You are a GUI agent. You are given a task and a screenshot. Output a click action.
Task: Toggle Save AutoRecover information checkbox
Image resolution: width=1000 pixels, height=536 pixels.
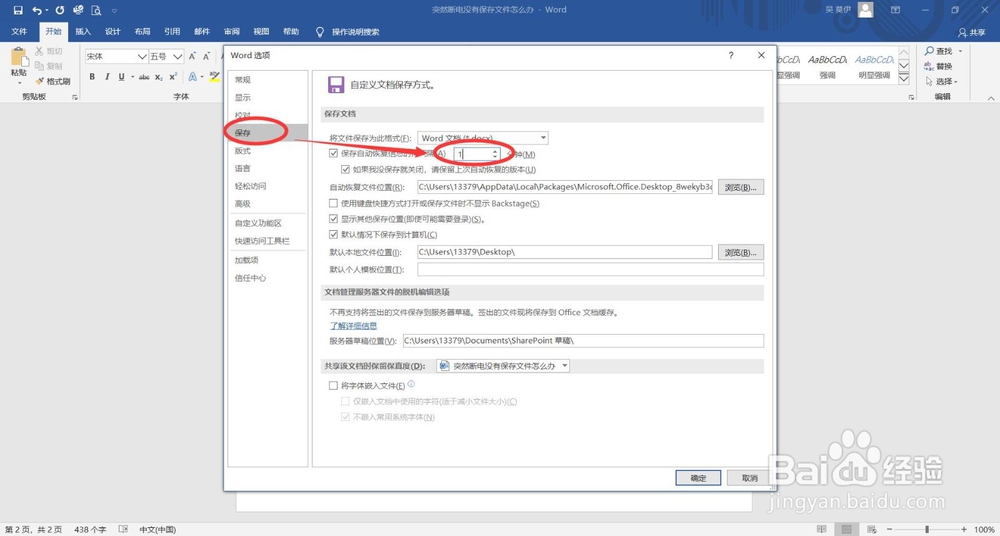pos(333,154)
